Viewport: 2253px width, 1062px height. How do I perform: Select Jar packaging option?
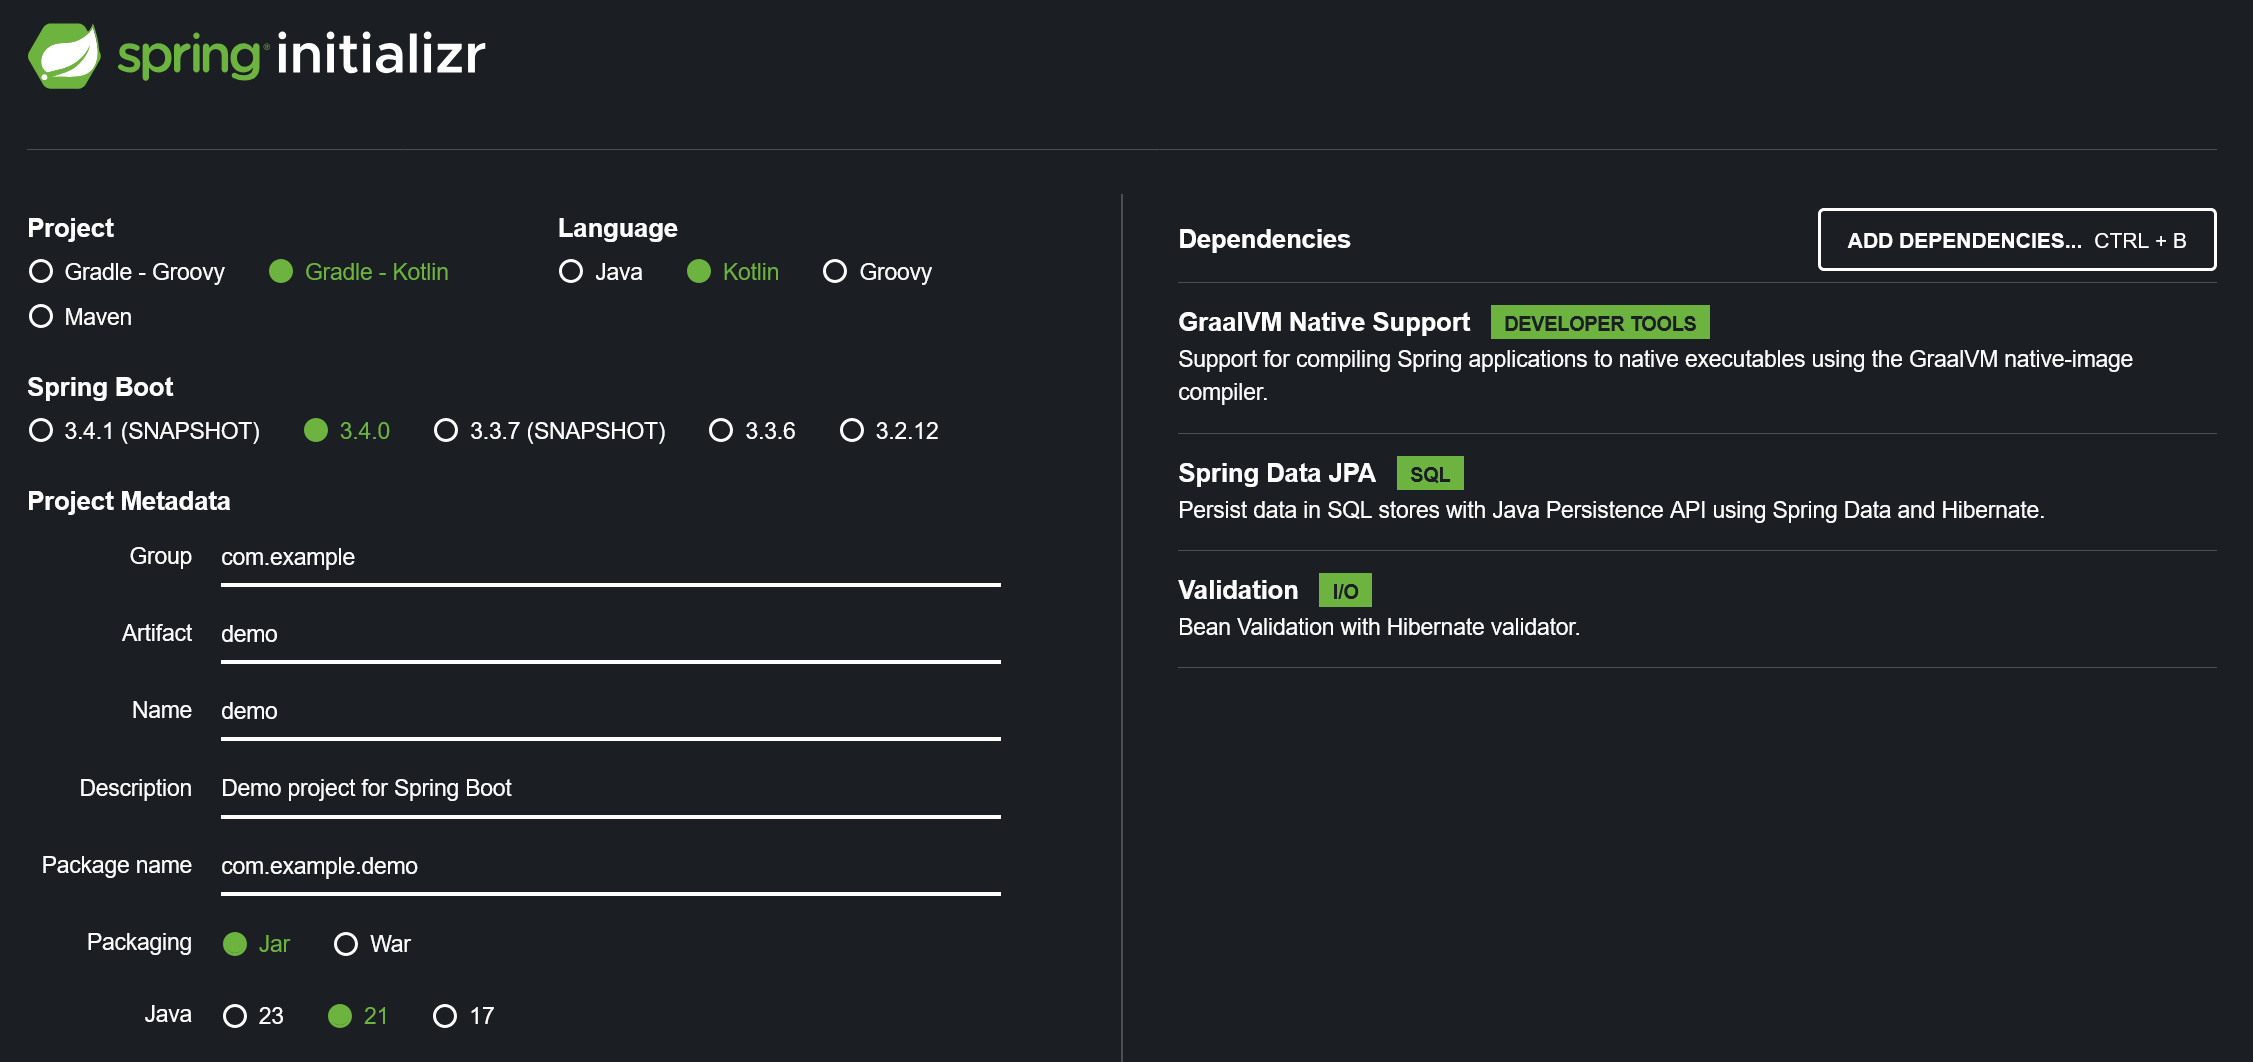[256, 944]
